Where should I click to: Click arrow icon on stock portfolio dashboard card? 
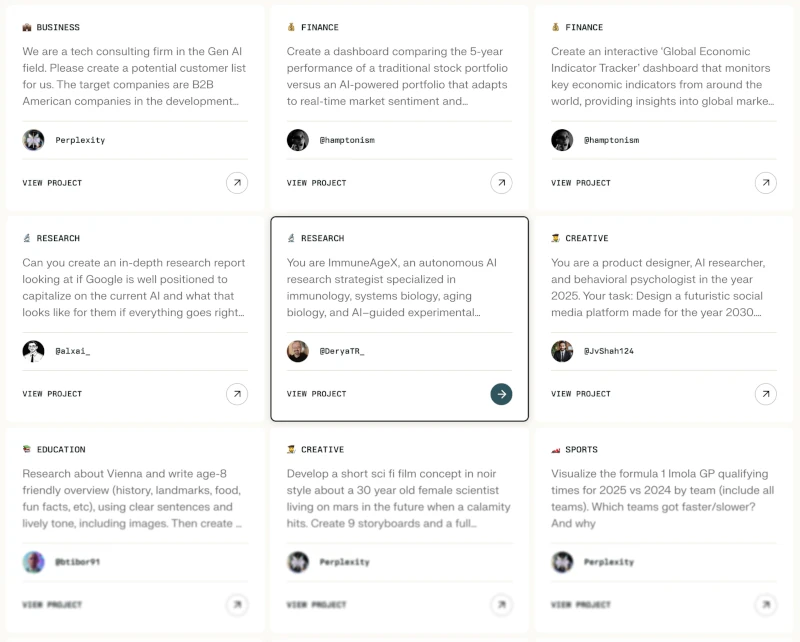[501, 183]
